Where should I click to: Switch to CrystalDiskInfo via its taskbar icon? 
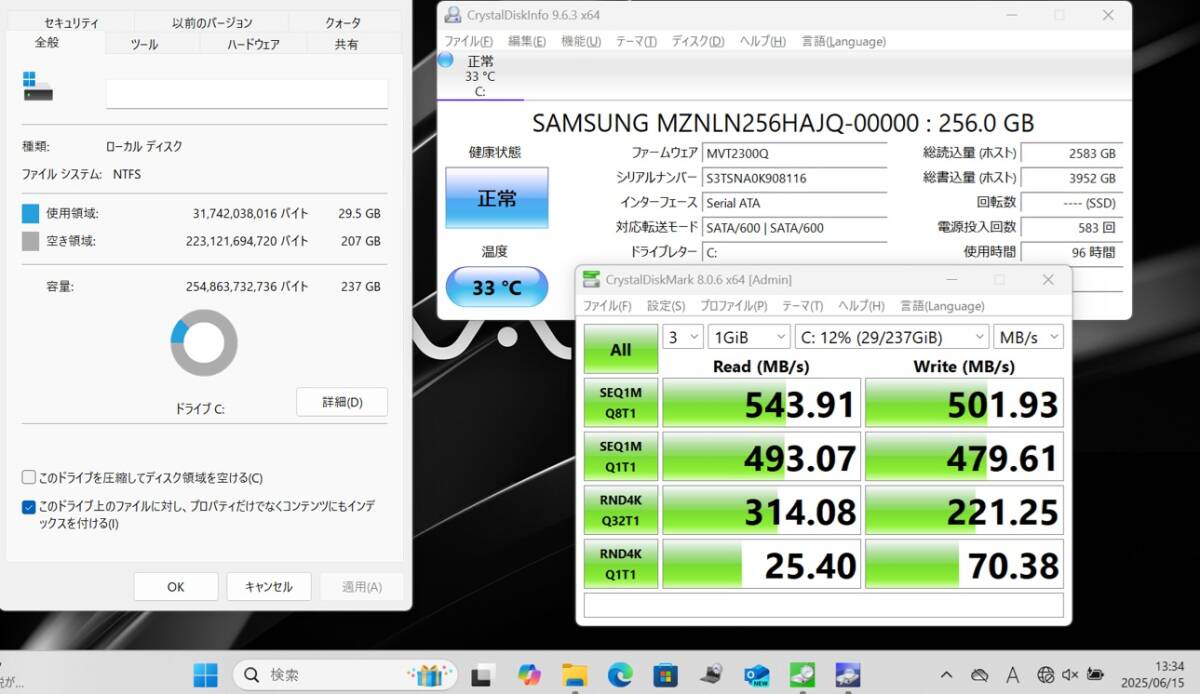[x=848, y=675]
